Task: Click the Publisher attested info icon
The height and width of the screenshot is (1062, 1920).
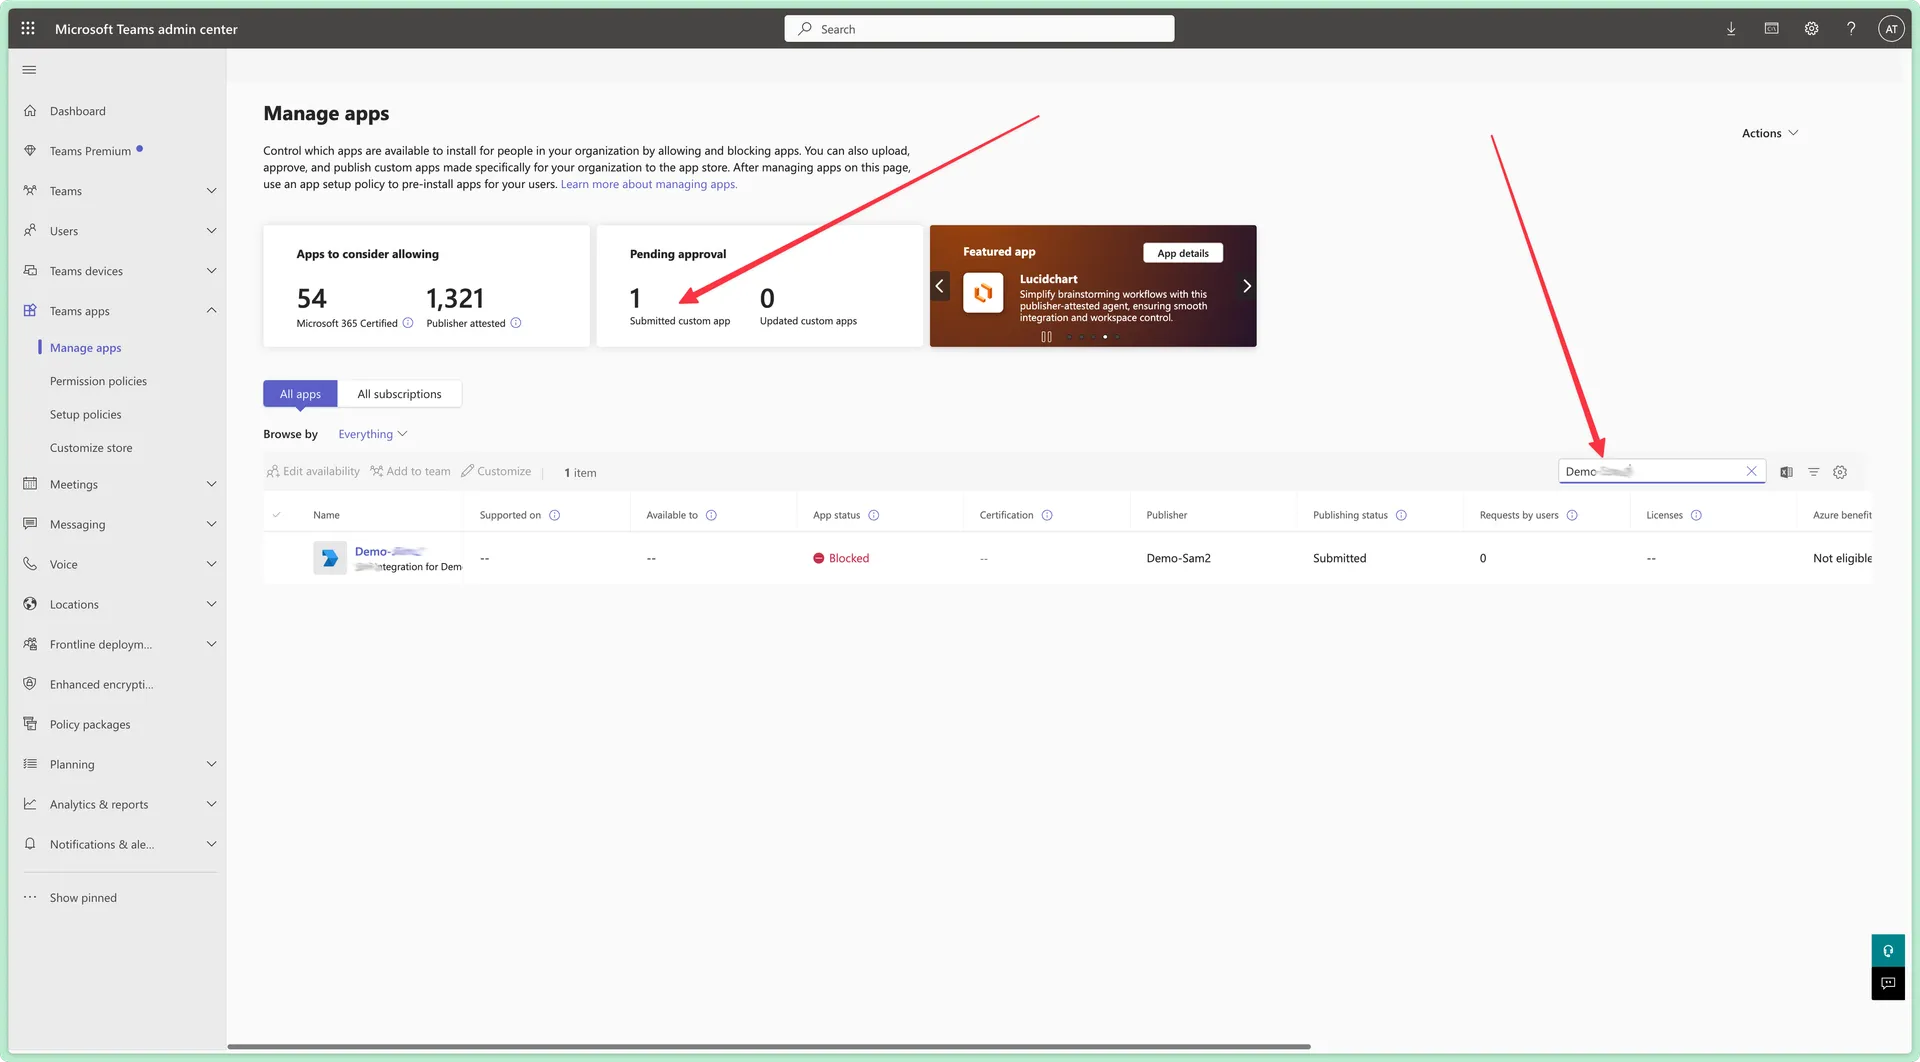Action: (x=516, y=323)
